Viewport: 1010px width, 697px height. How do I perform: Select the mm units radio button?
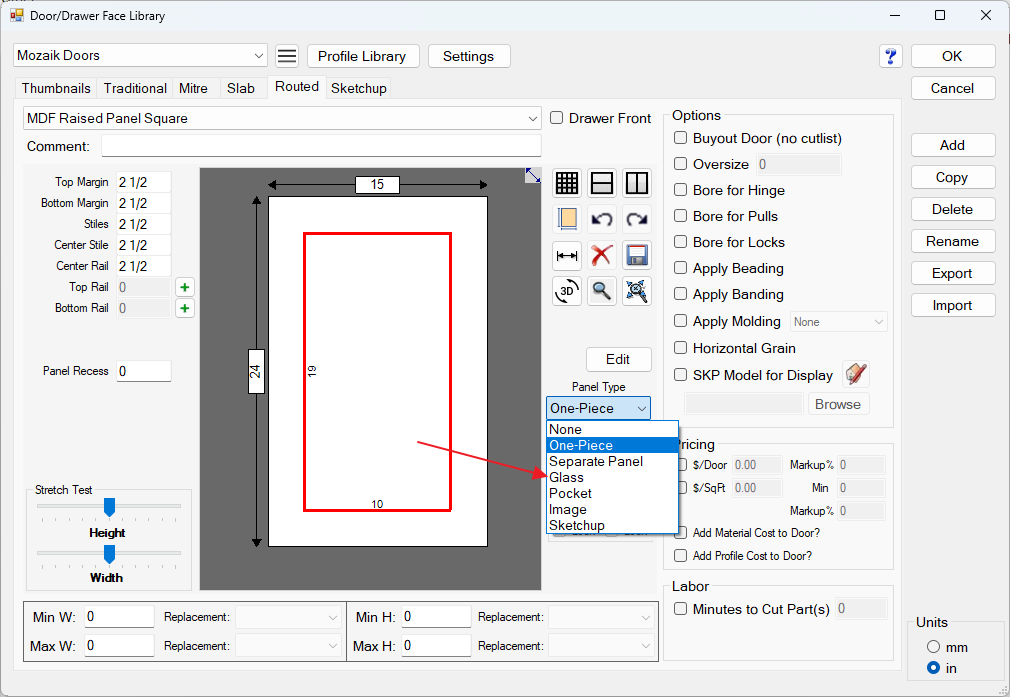[x=934, y=647]
